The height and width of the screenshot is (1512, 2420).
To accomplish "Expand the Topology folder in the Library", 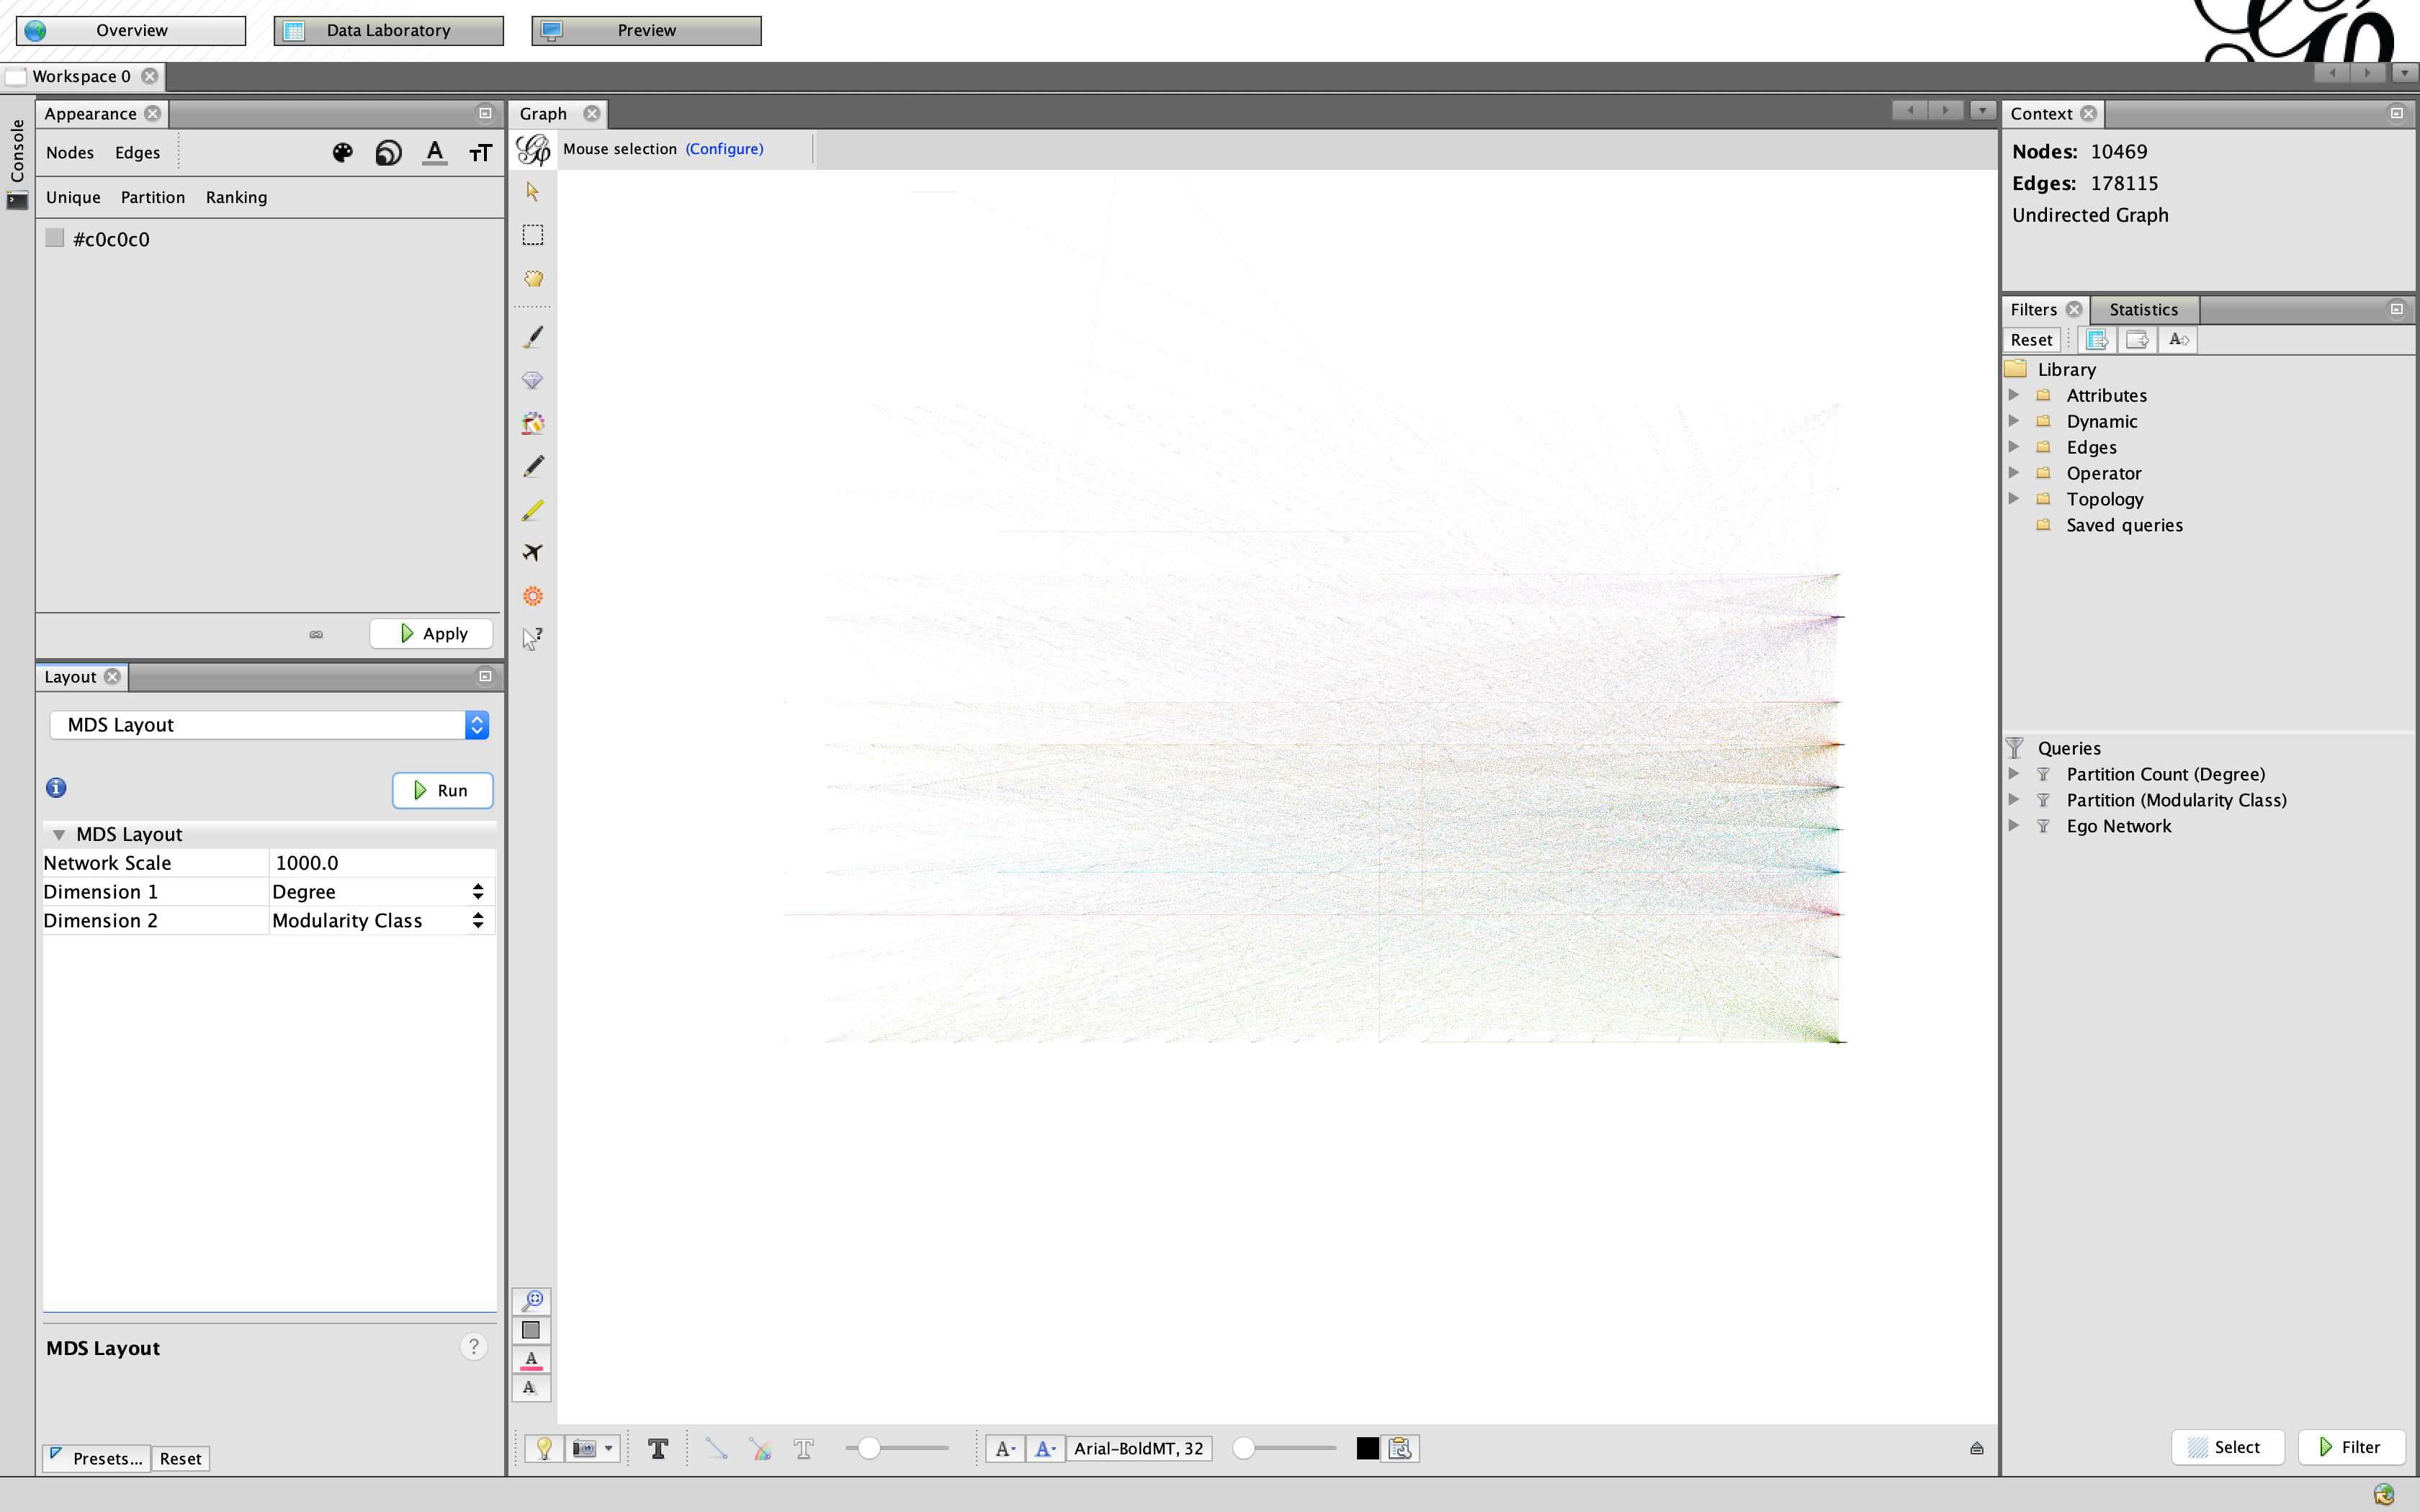I will click(2013, 498).
